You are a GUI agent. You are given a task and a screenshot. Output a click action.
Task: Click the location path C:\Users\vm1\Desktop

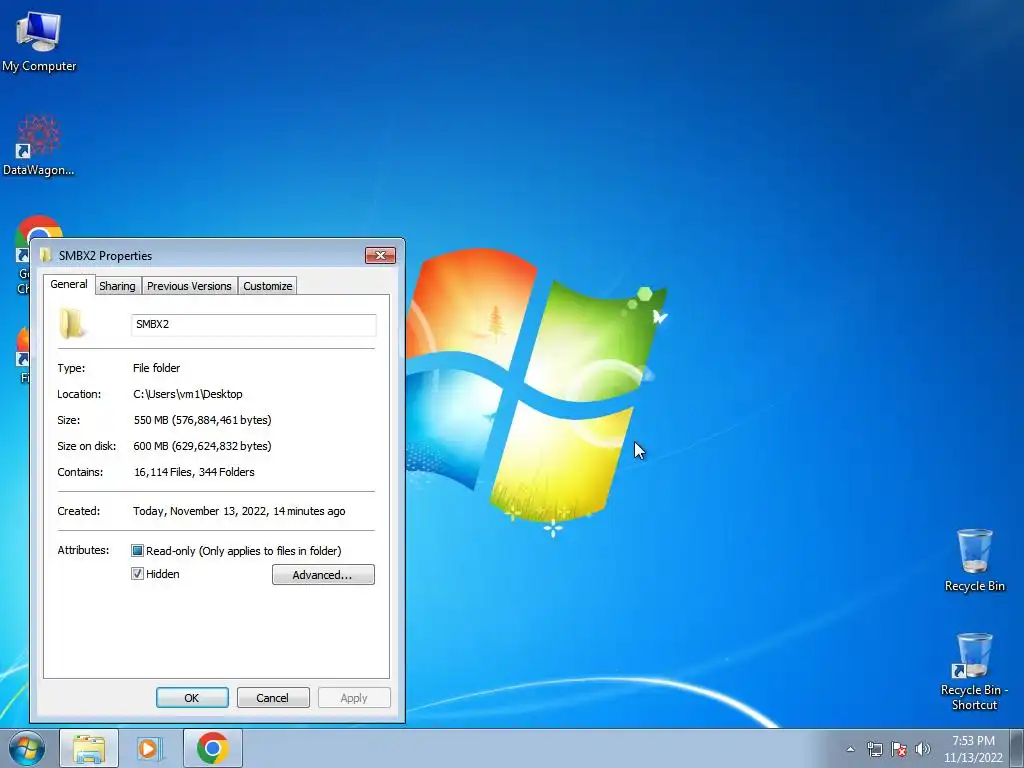tap(188, 394)
